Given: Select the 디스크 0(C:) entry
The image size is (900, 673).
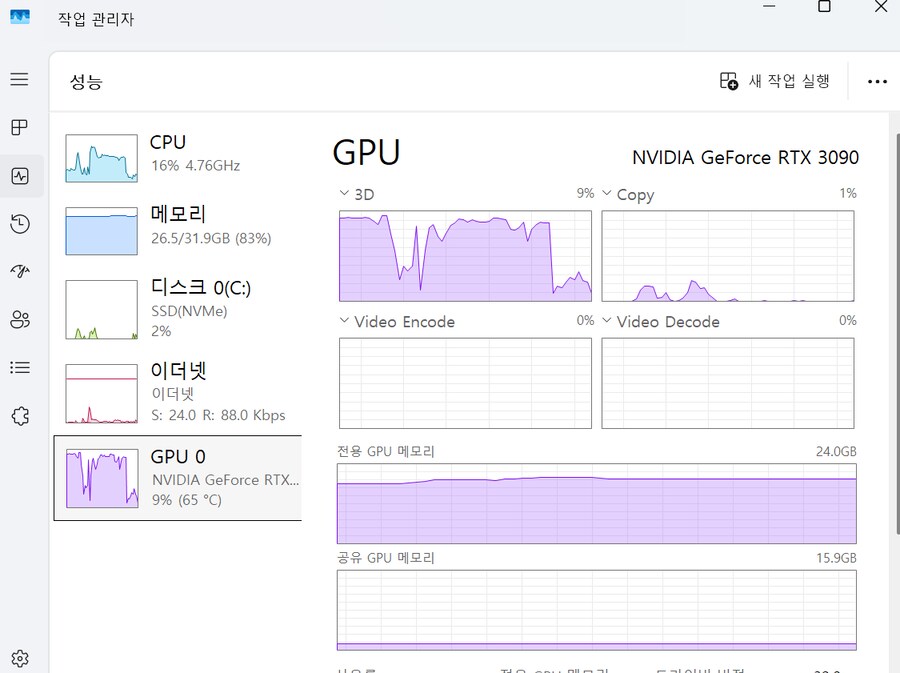Looking at the screenshot, I should pos(177,309).
